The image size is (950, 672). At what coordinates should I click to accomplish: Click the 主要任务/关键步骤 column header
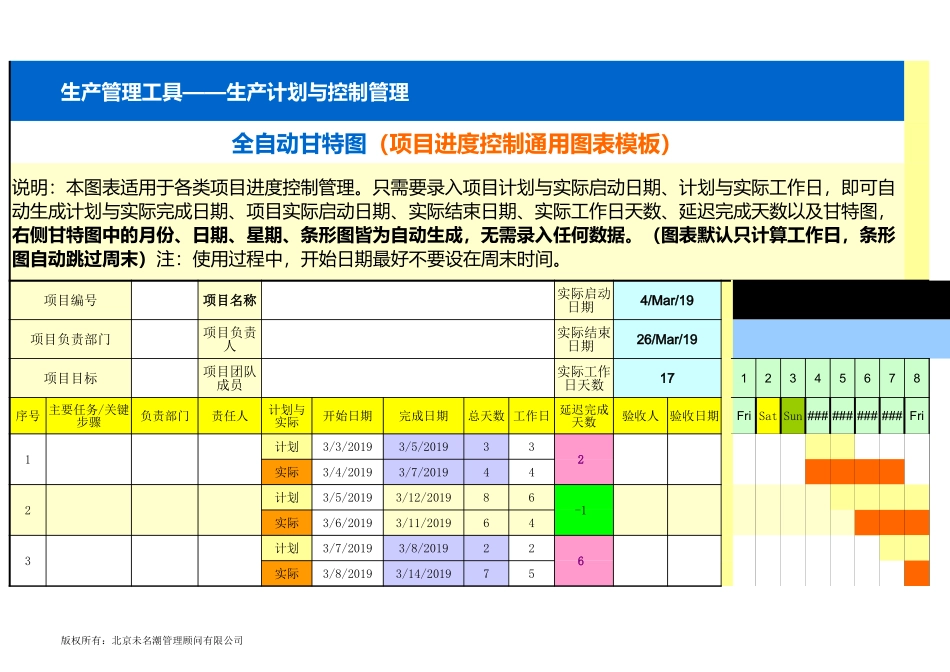[89, 416]
